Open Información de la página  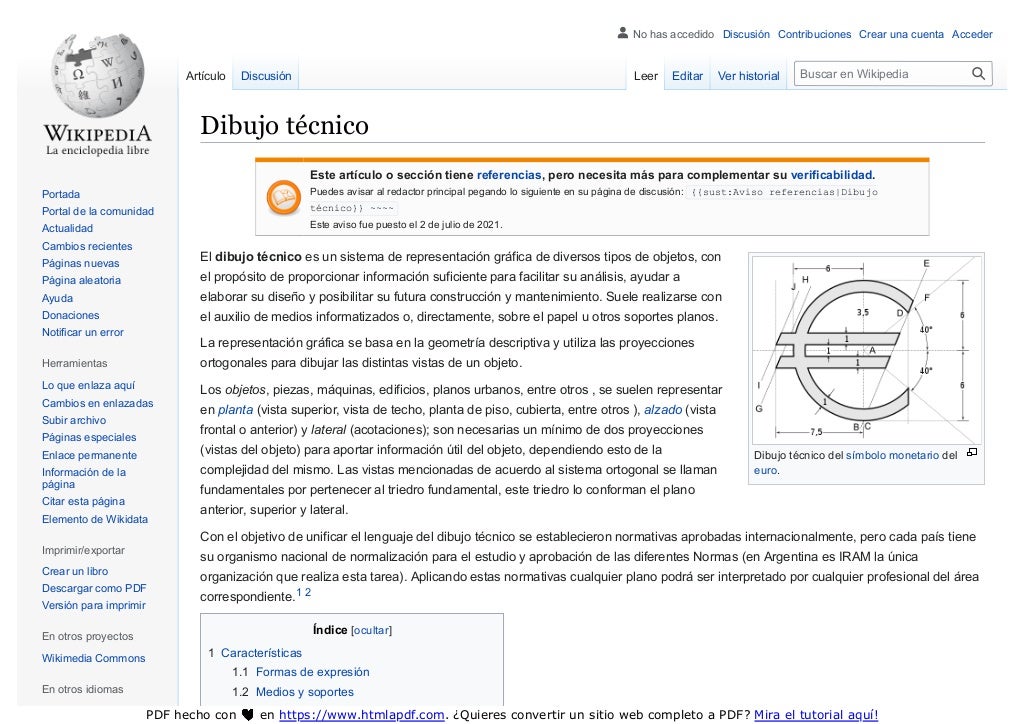click(x=84, y=478)
